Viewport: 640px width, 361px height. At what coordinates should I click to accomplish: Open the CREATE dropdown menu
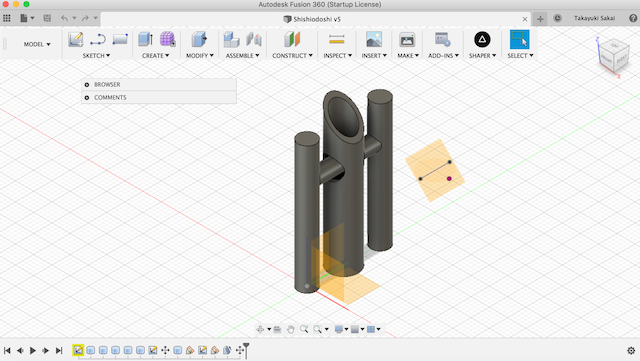point(156,56)
